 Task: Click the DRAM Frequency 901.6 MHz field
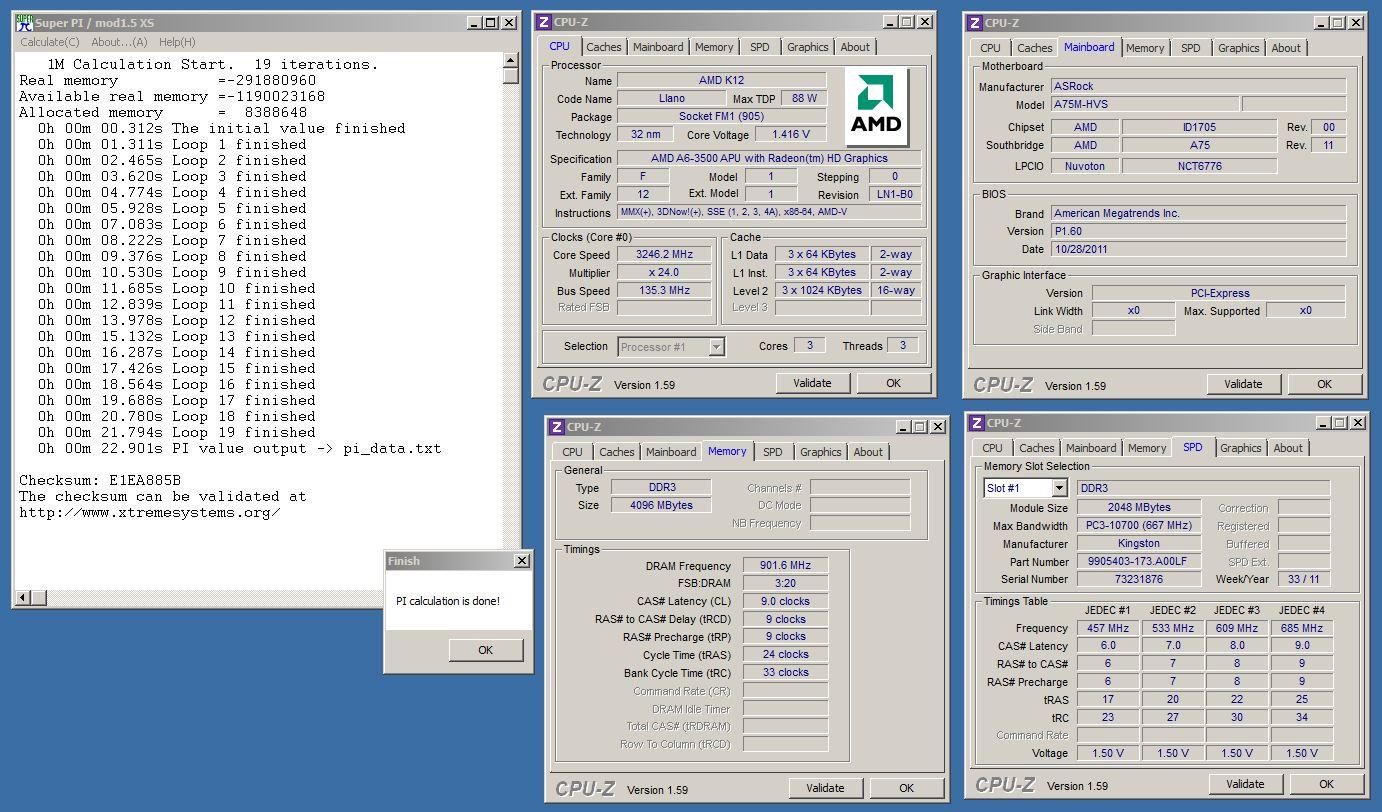point(785,565)
